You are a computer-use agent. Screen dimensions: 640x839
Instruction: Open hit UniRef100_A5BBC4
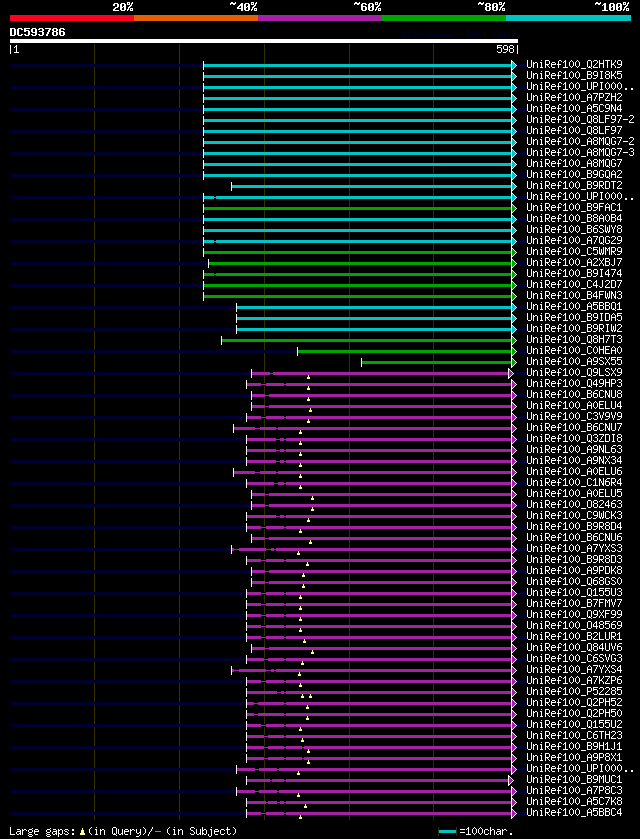(x=574, y=813)
